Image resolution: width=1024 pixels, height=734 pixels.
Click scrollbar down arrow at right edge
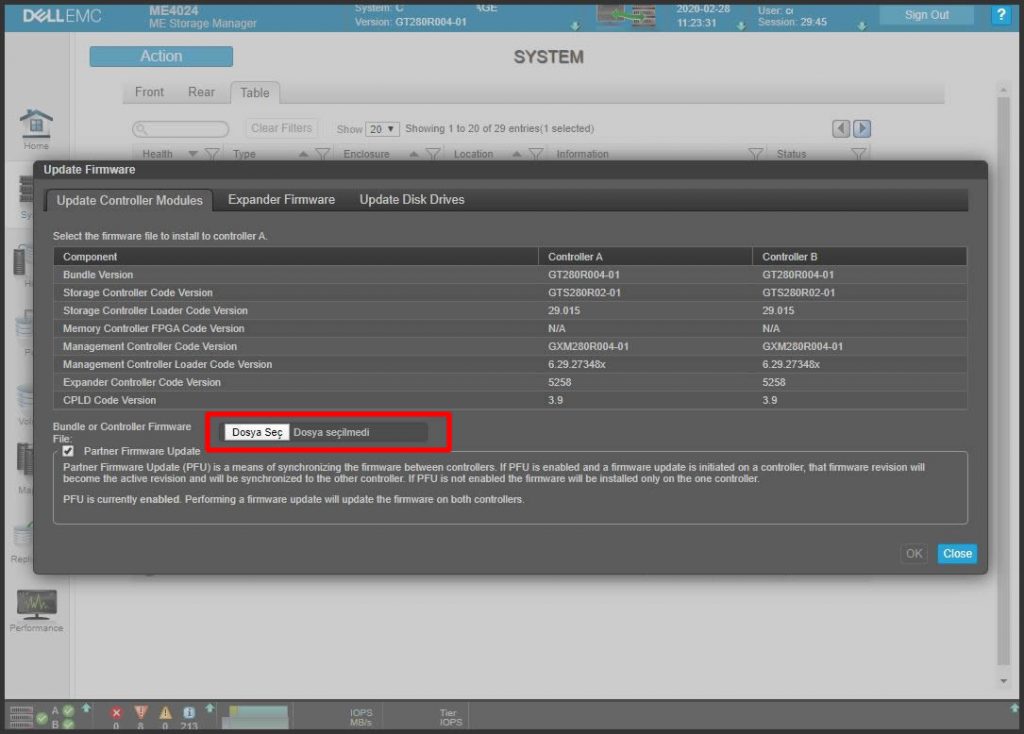click(1004, 681)
